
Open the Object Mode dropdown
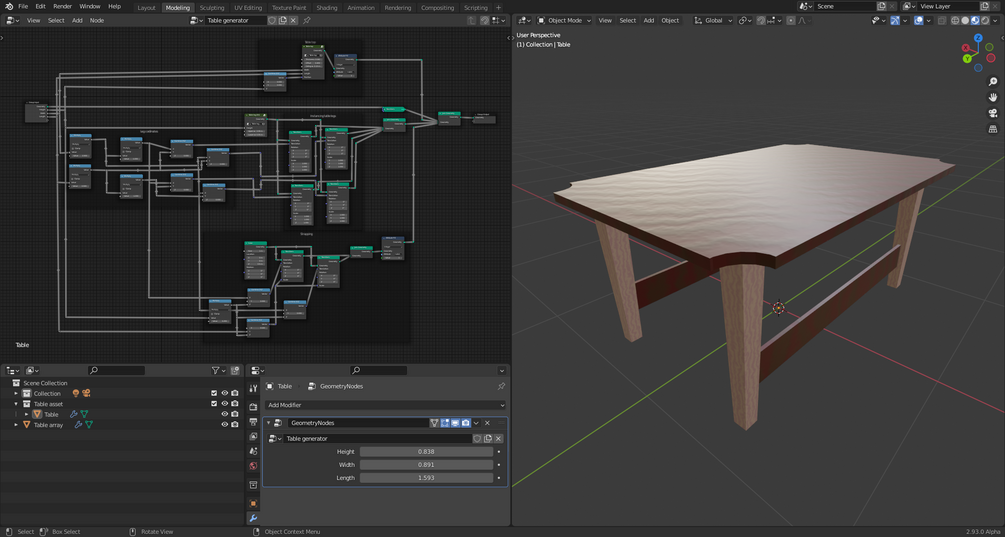[564, 20]
